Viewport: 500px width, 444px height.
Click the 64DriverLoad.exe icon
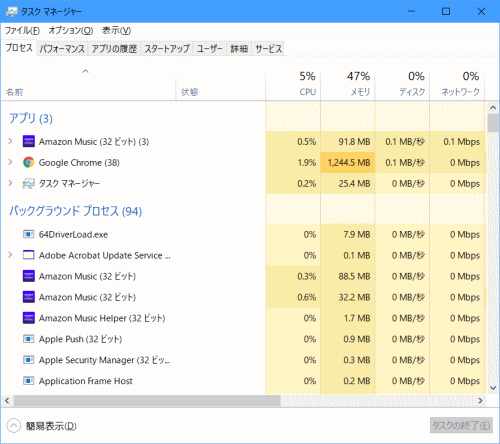tap(28, 235)
